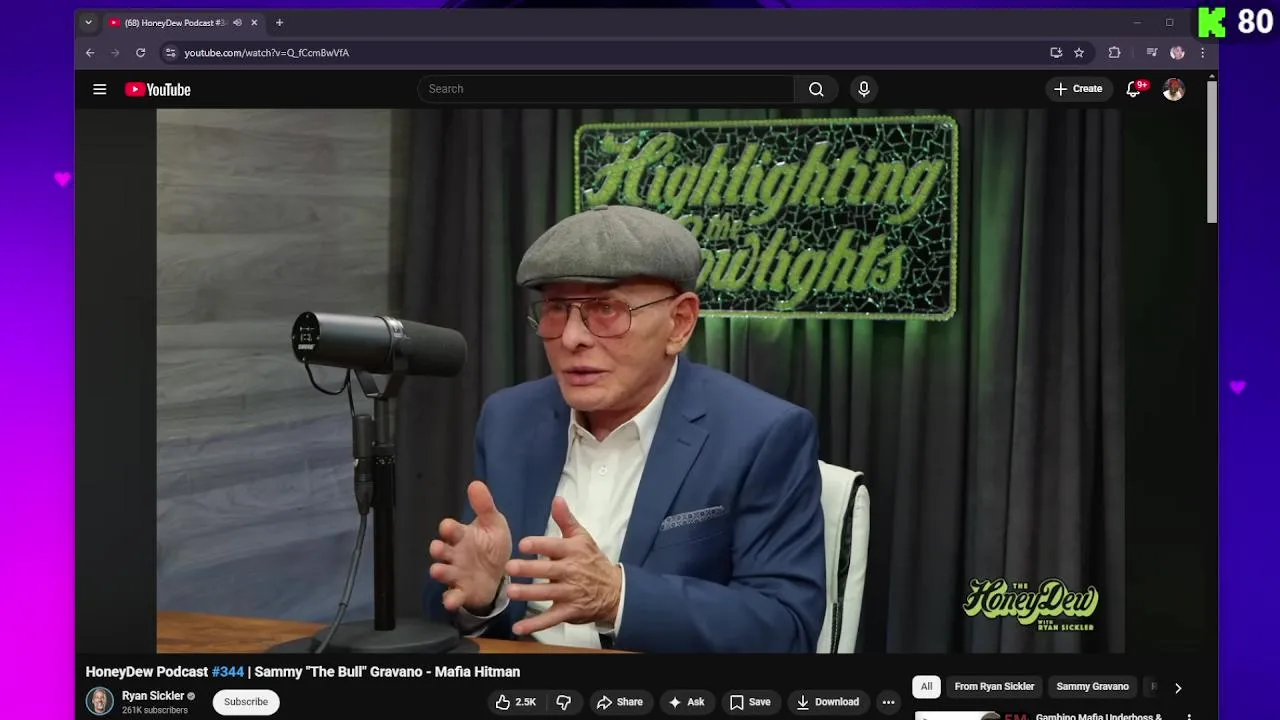
Task: Subscribe to Ryan Sickler channel
Action: pyautogui.click(x=246, y=702)
